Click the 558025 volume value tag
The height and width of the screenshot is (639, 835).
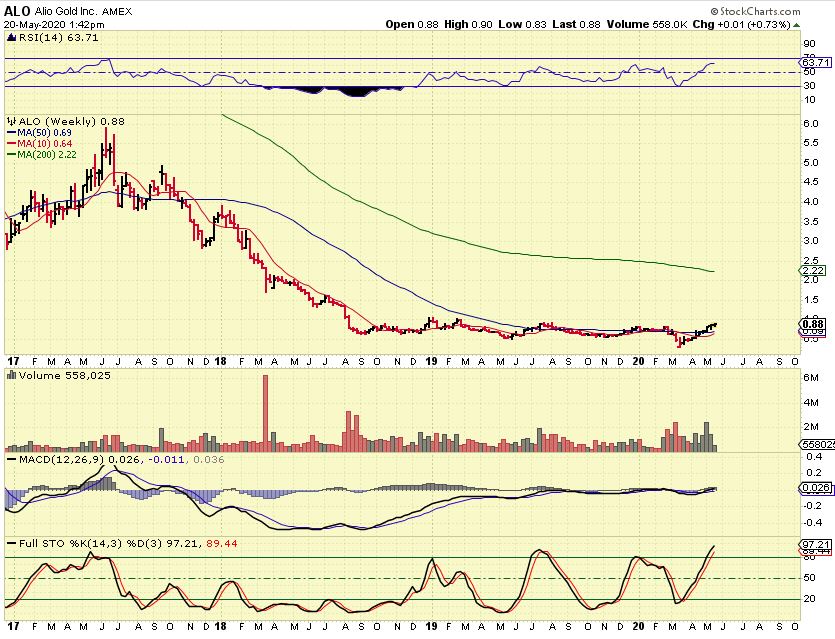[817, 444]
